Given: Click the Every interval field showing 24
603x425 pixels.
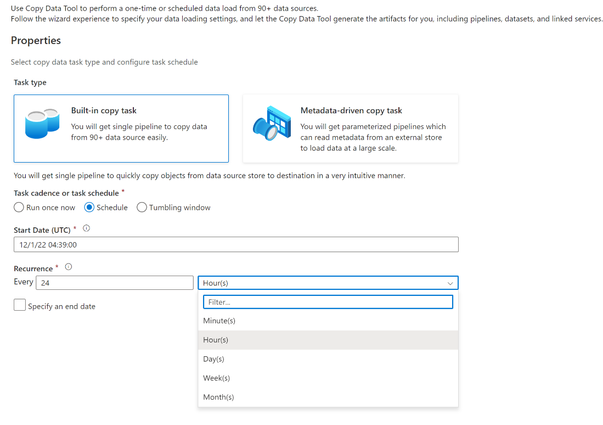Looking at the screenshot, I should pos(115,283).
